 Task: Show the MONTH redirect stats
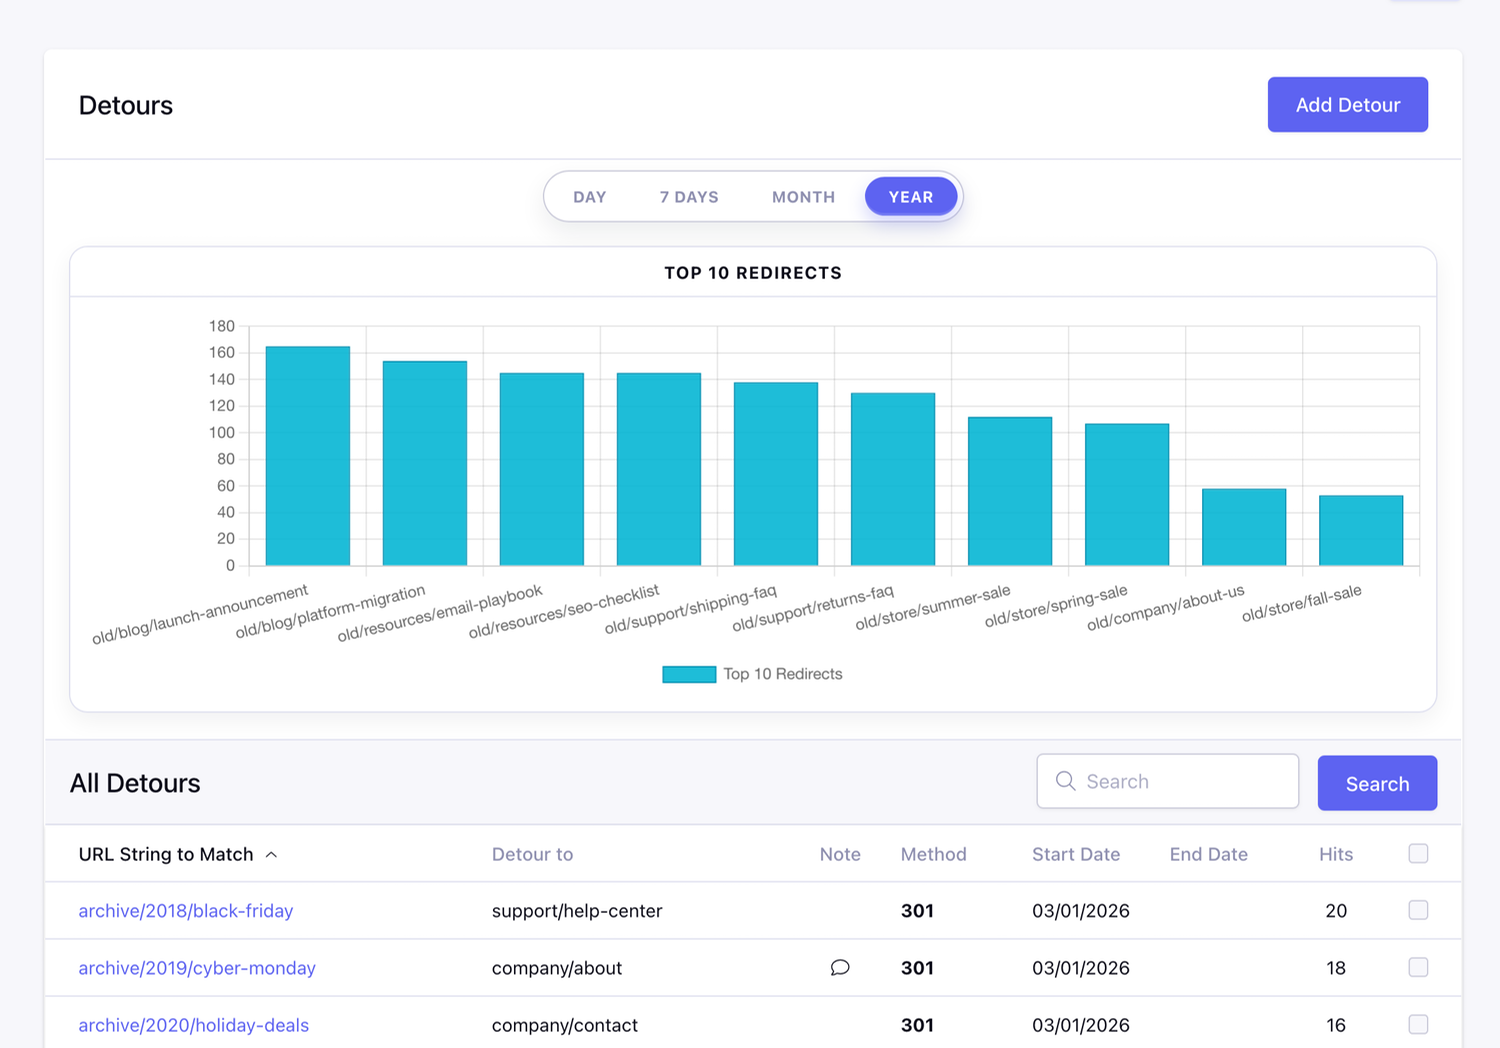click(803, 197)
